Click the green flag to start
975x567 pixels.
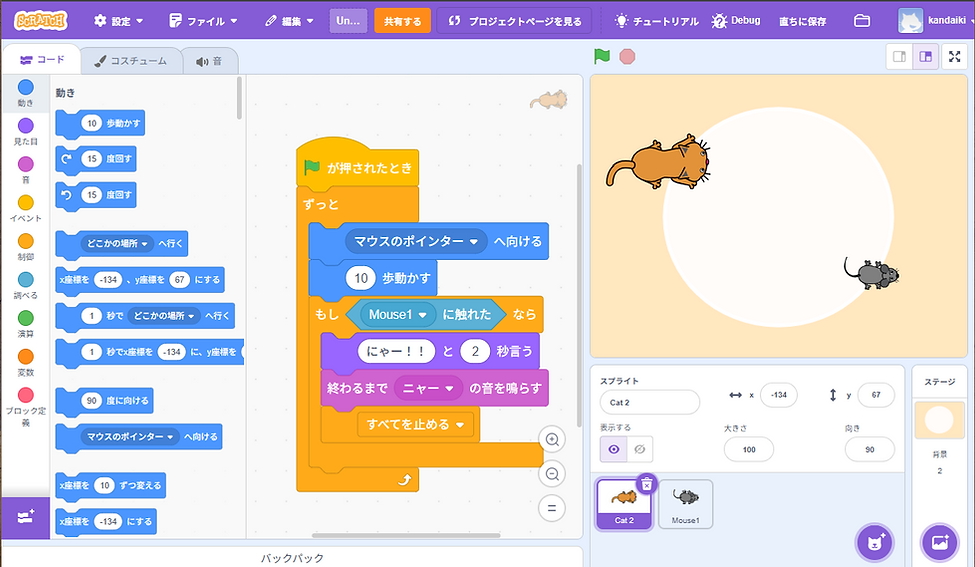(x=601, y=57)
